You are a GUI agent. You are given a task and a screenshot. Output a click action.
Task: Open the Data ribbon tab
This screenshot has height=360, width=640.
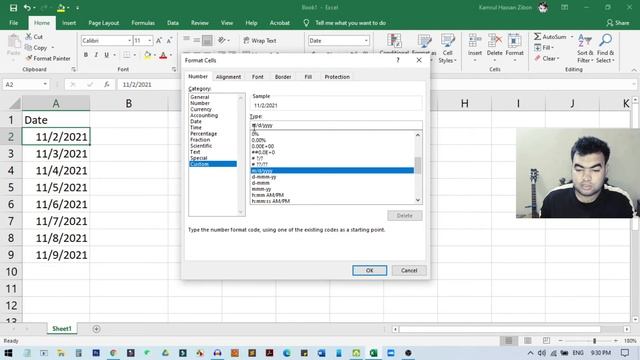[x=173, y=23]
